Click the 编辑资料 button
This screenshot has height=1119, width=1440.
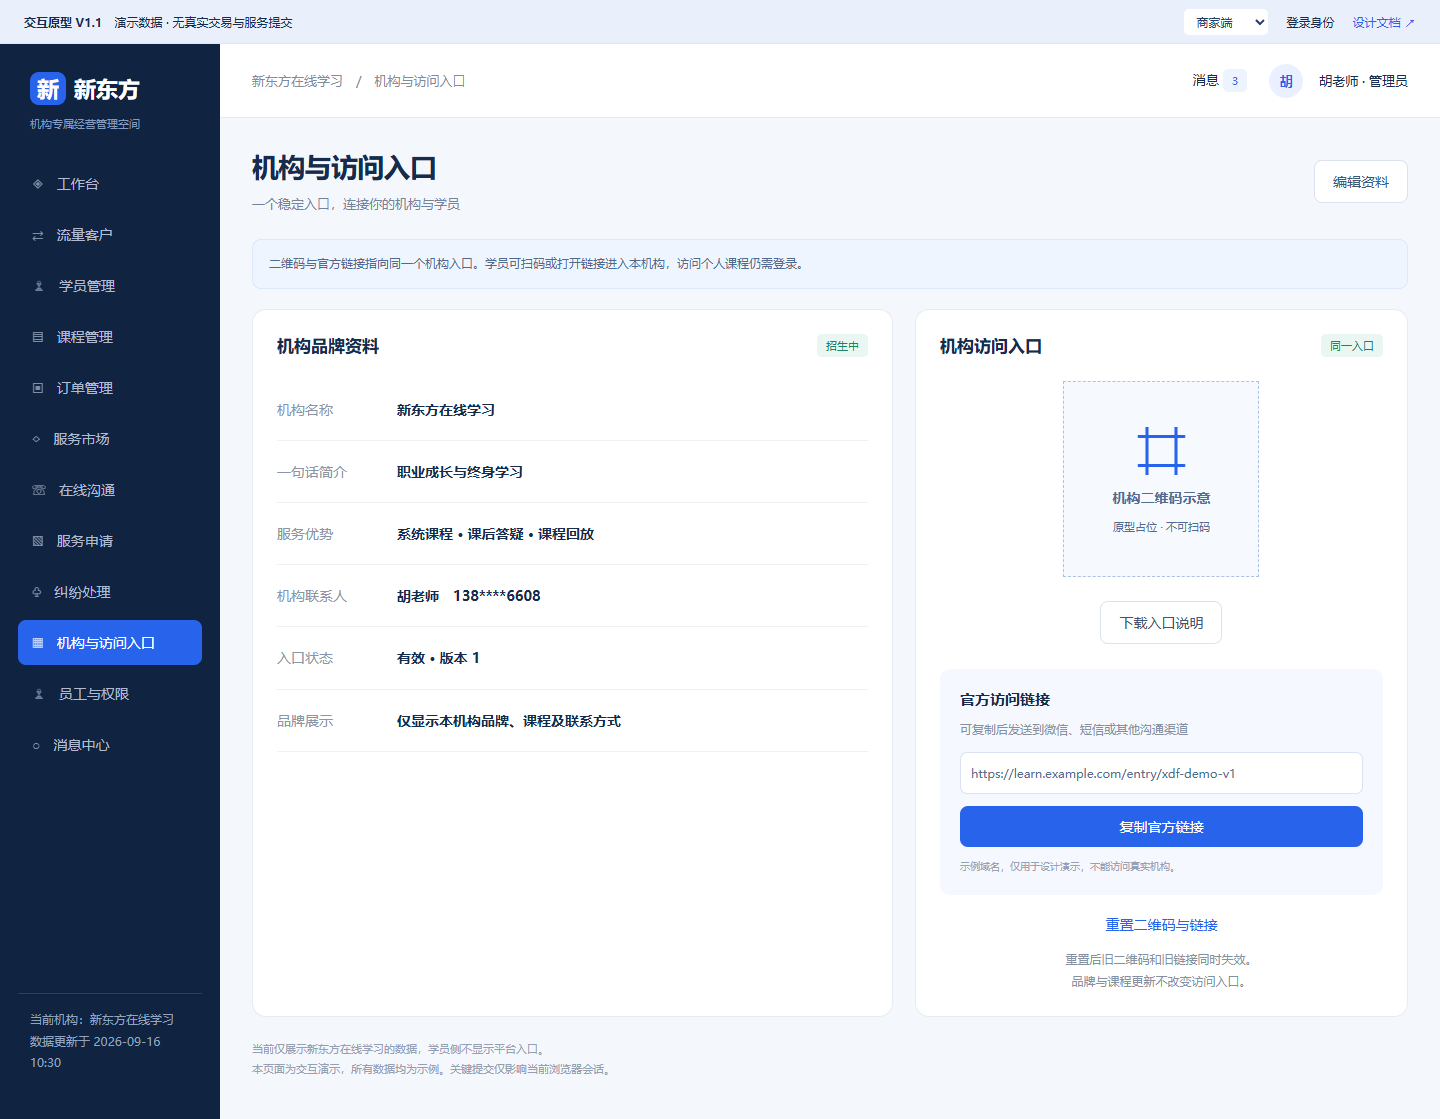point(1361,182)
